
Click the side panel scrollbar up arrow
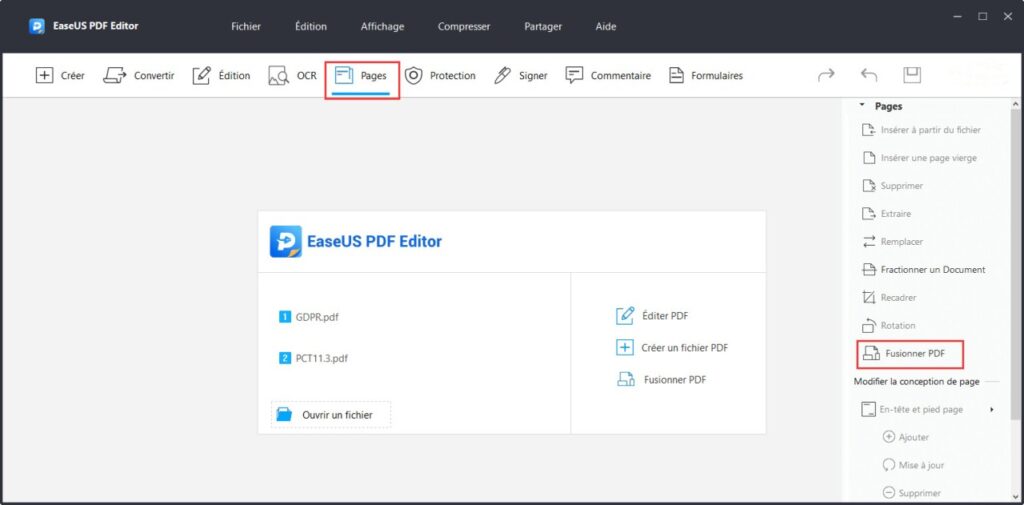tap(1016, 104)
